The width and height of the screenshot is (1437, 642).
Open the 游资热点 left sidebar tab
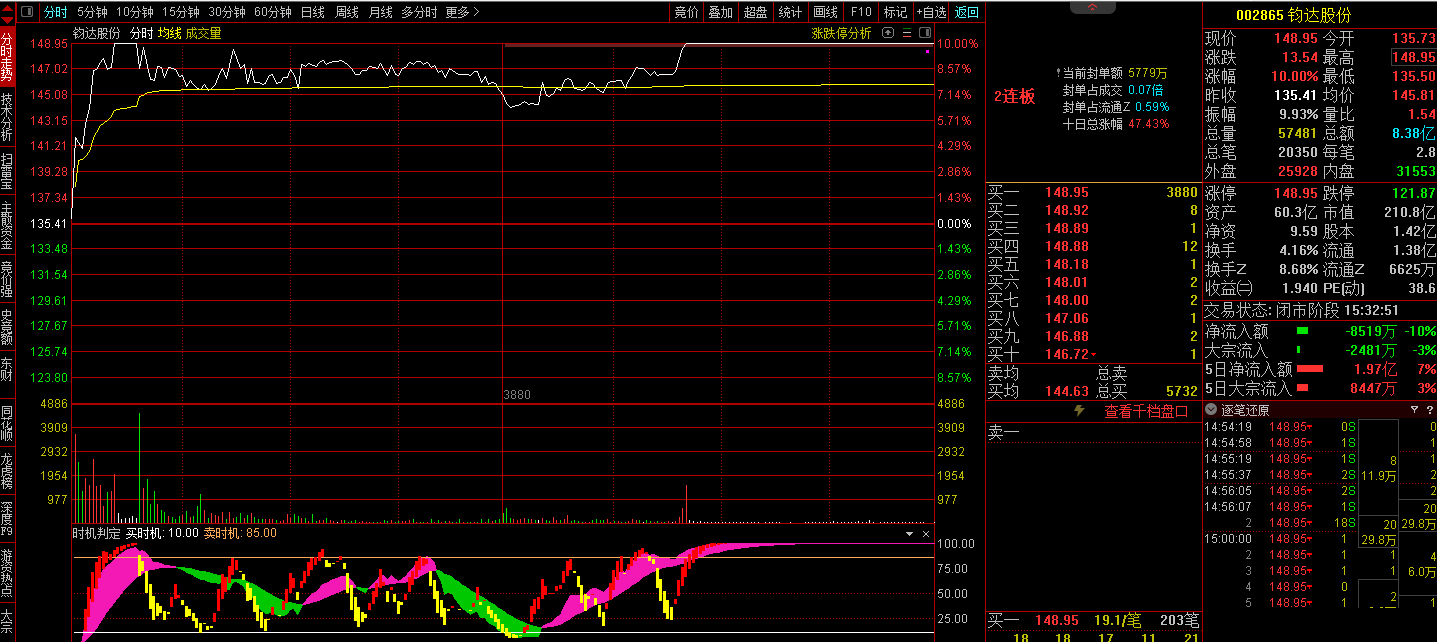tap(7, 573)
